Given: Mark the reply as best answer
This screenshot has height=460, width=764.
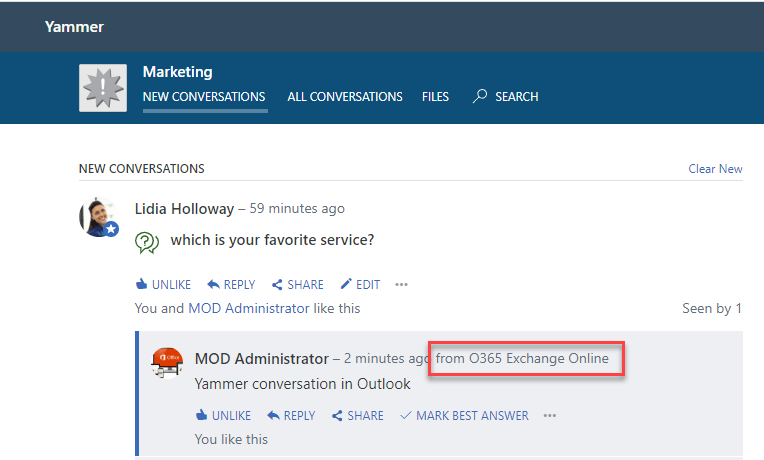Looking at the screenshot, I should 464,416.
